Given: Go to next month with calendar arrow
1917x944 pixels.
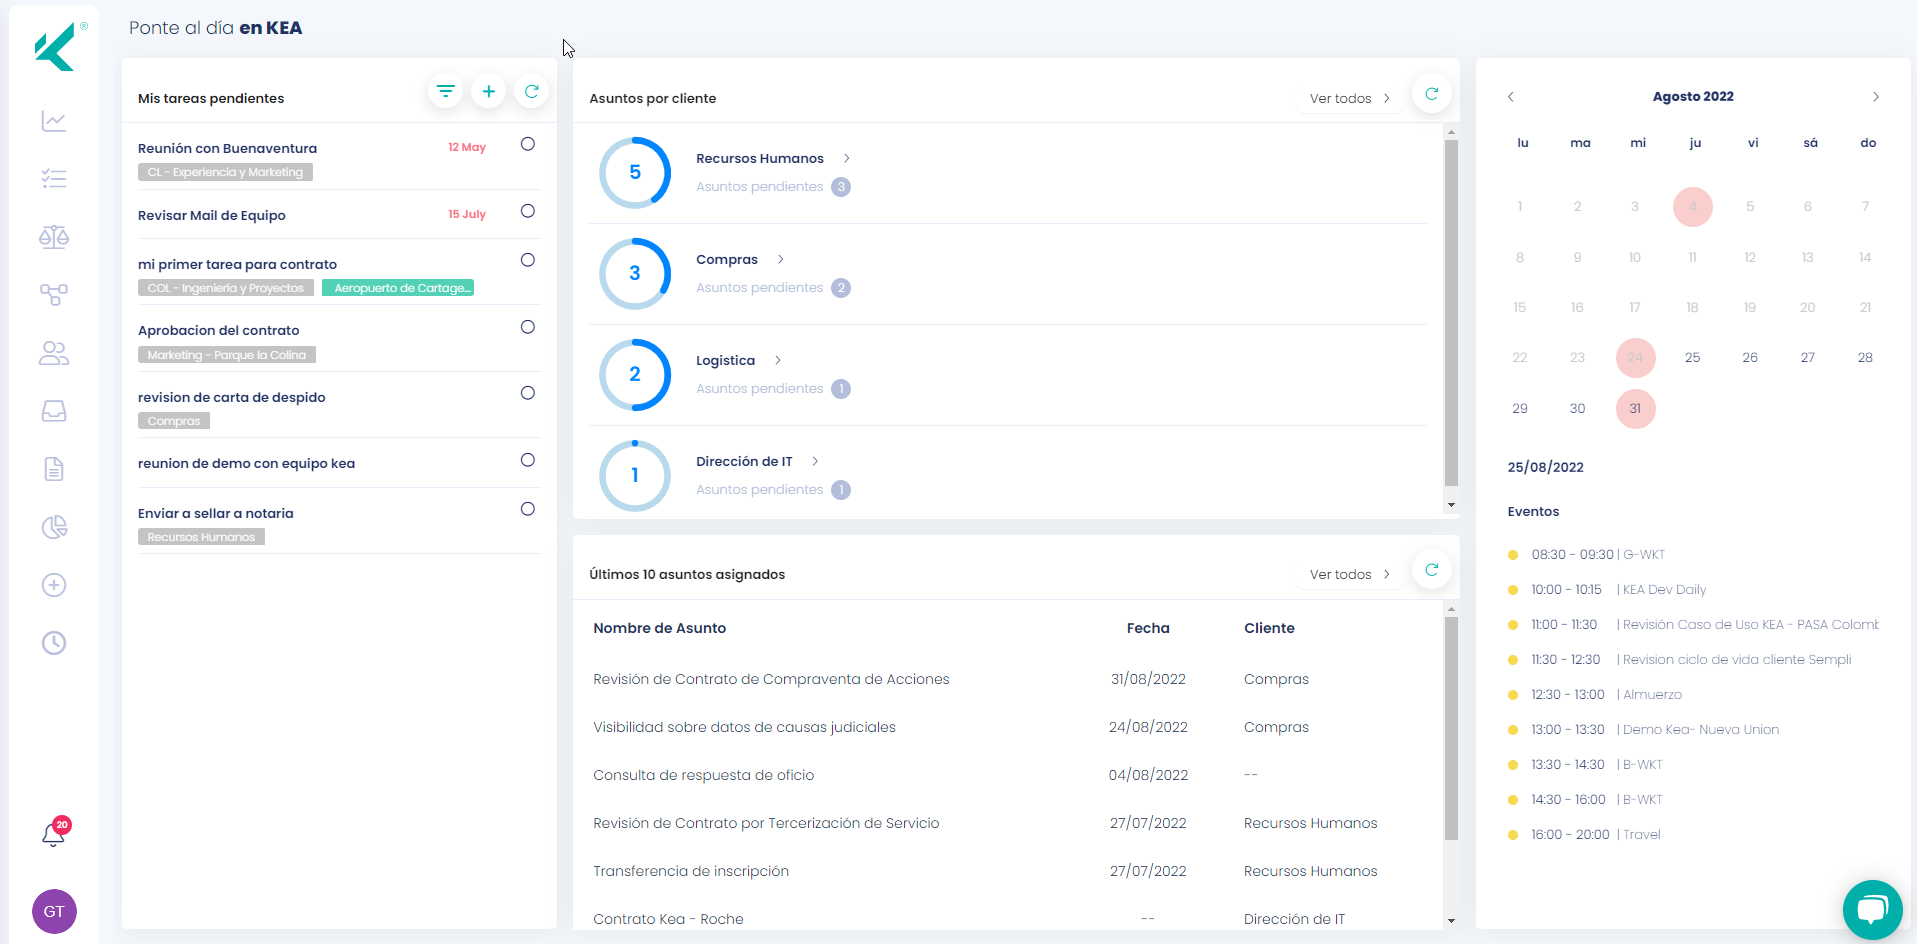Looking at the screenshot, I should tap(1875, 96).
